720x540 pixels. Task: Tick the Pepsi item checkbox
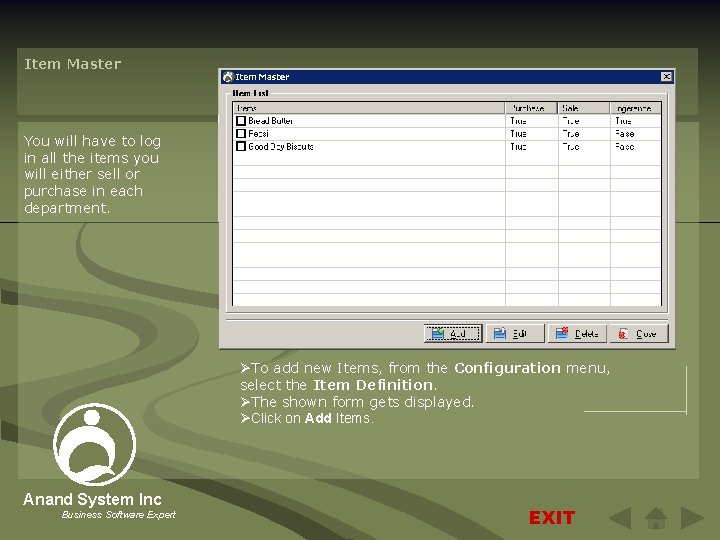(x=241, y=134)
